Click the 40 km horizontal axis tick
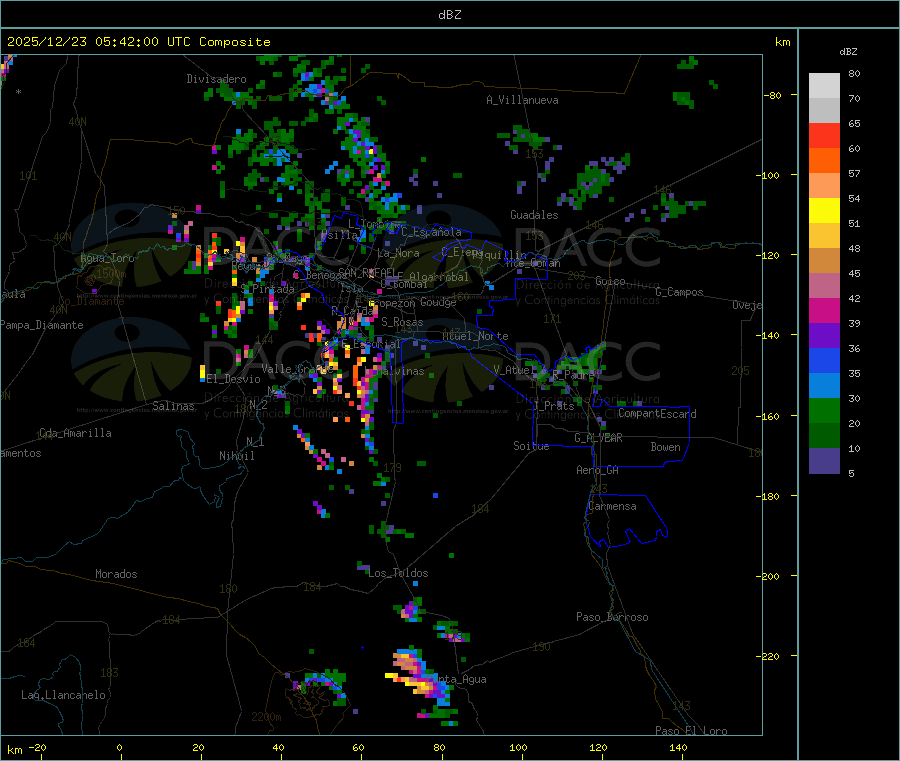The width and height of the screenshot is (900, 761). (x=278, y=747)
